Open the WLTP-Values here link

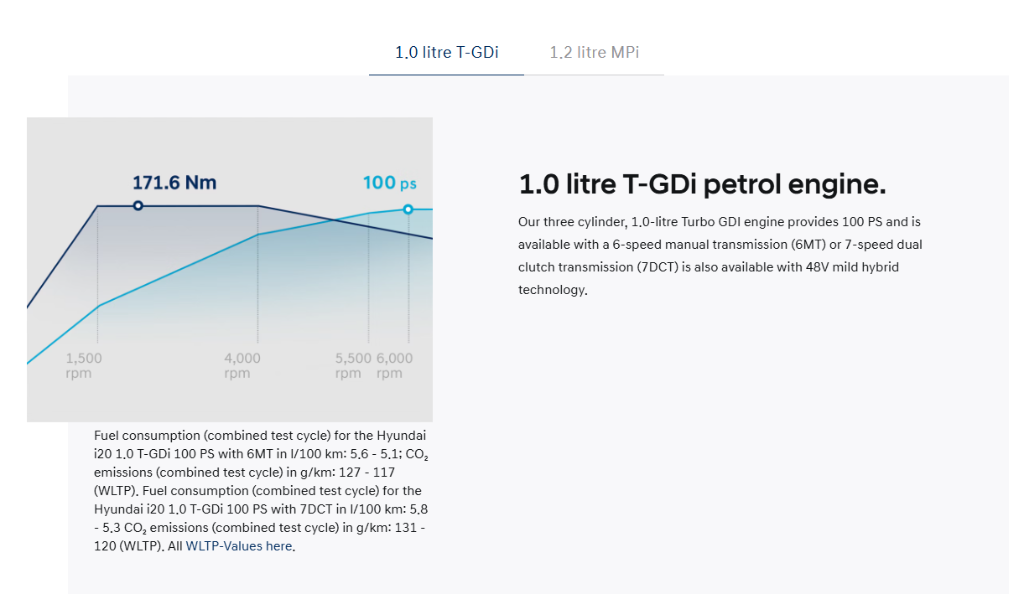[x=239, y=546]
